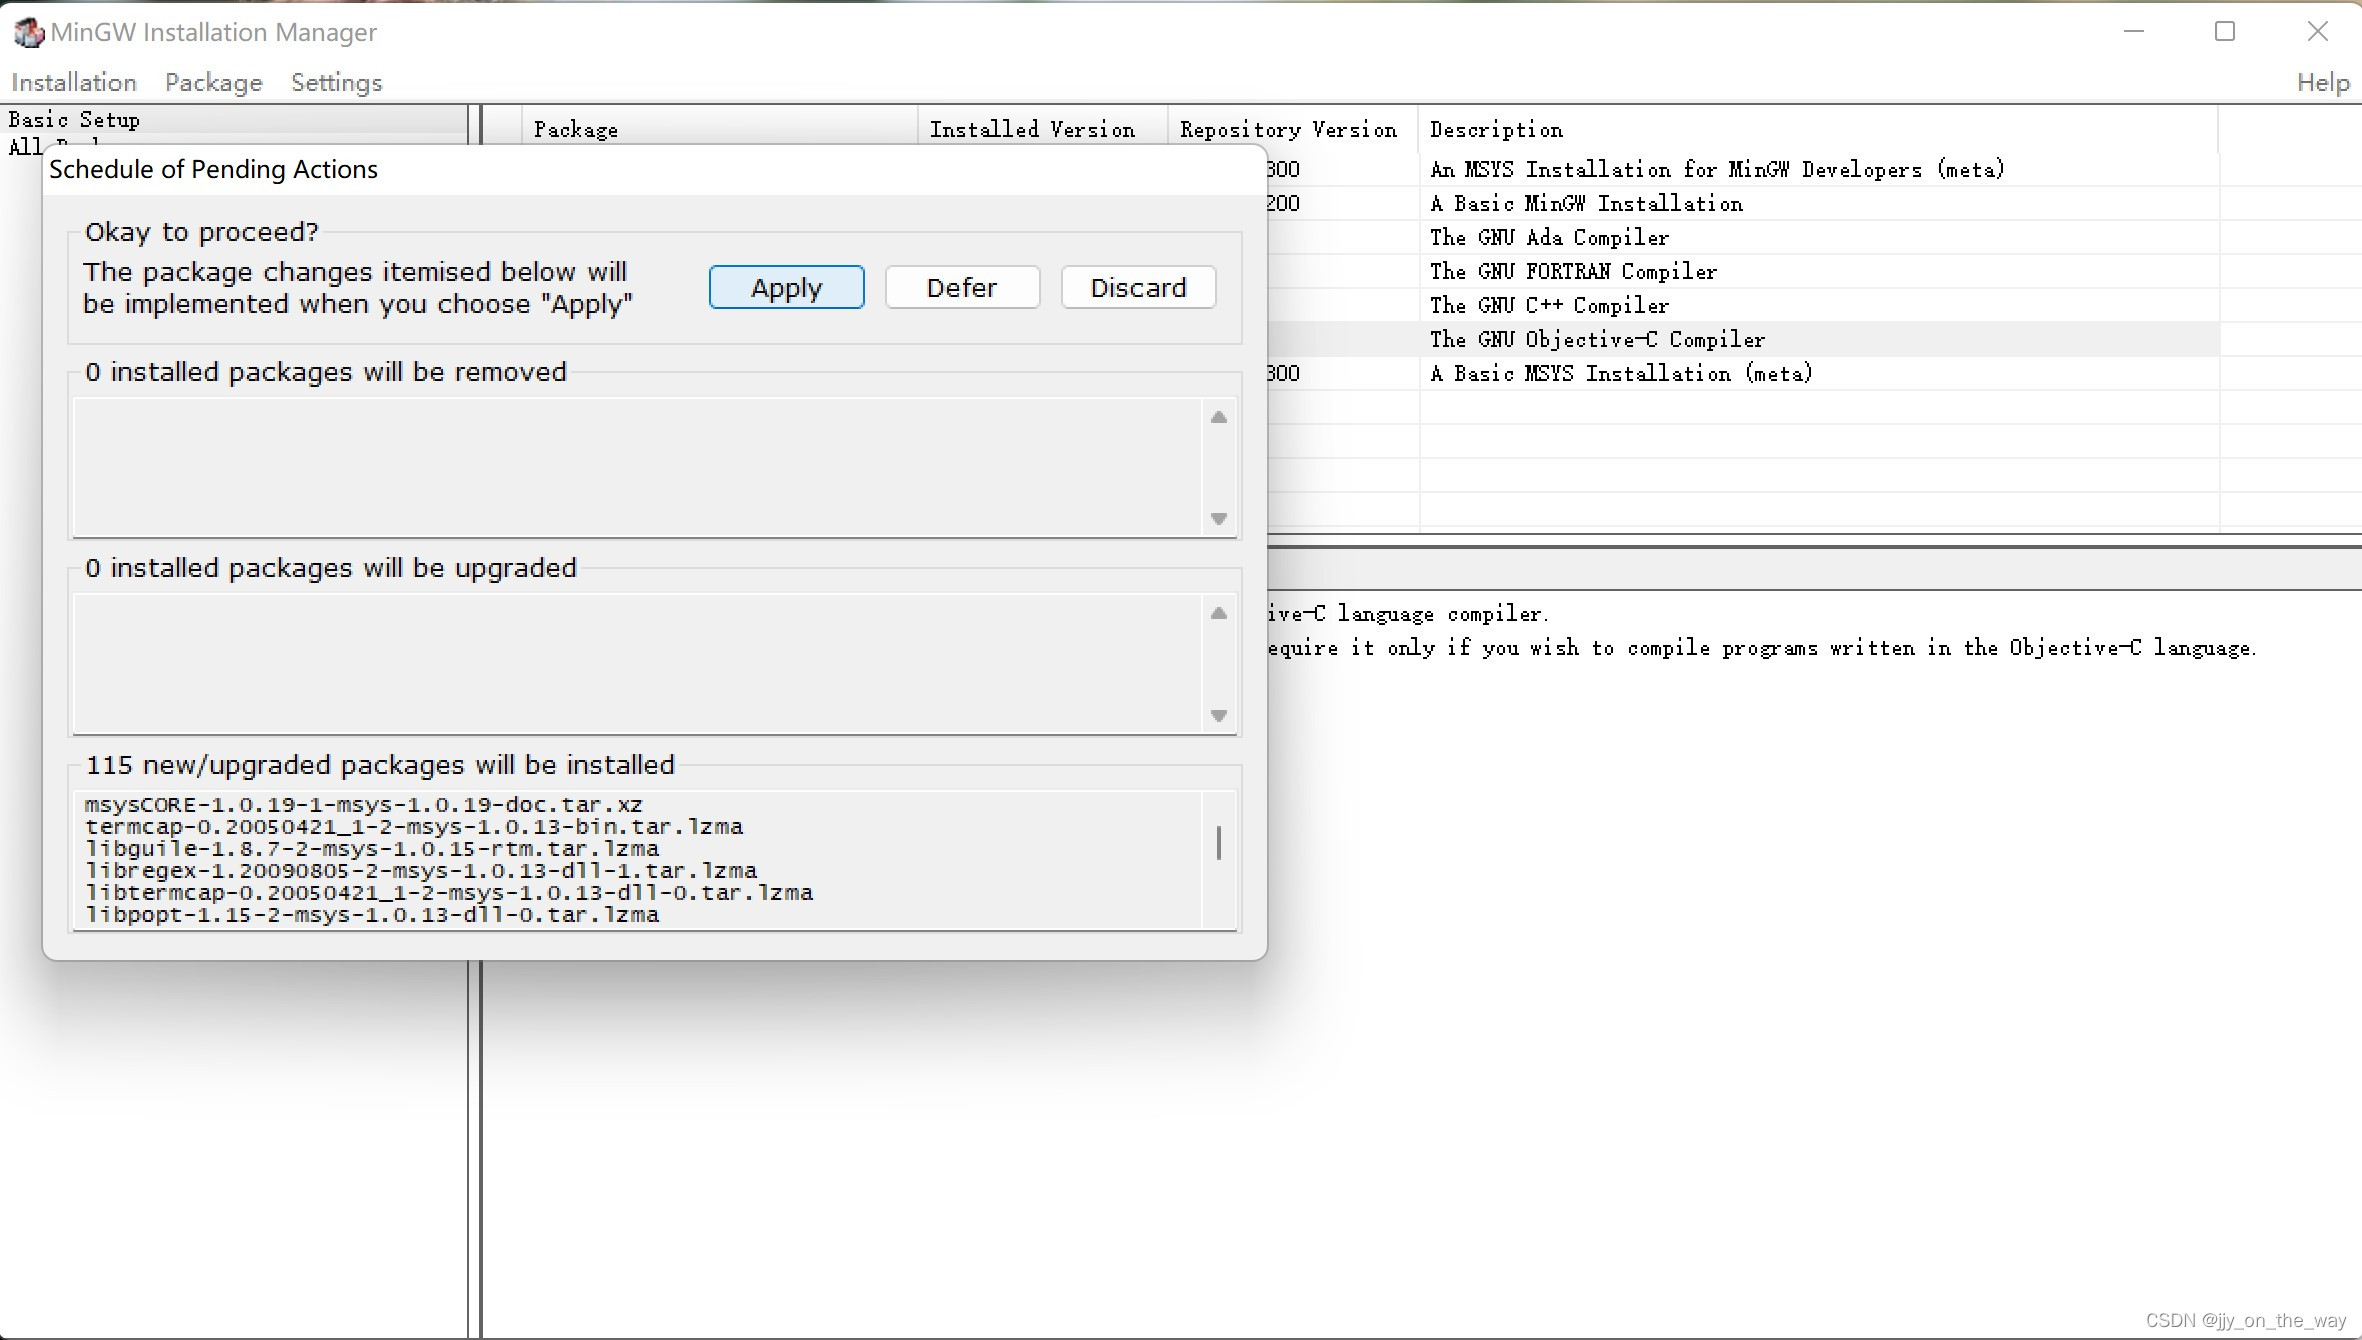Select Basic Setup in left tree

coord(75,120)
